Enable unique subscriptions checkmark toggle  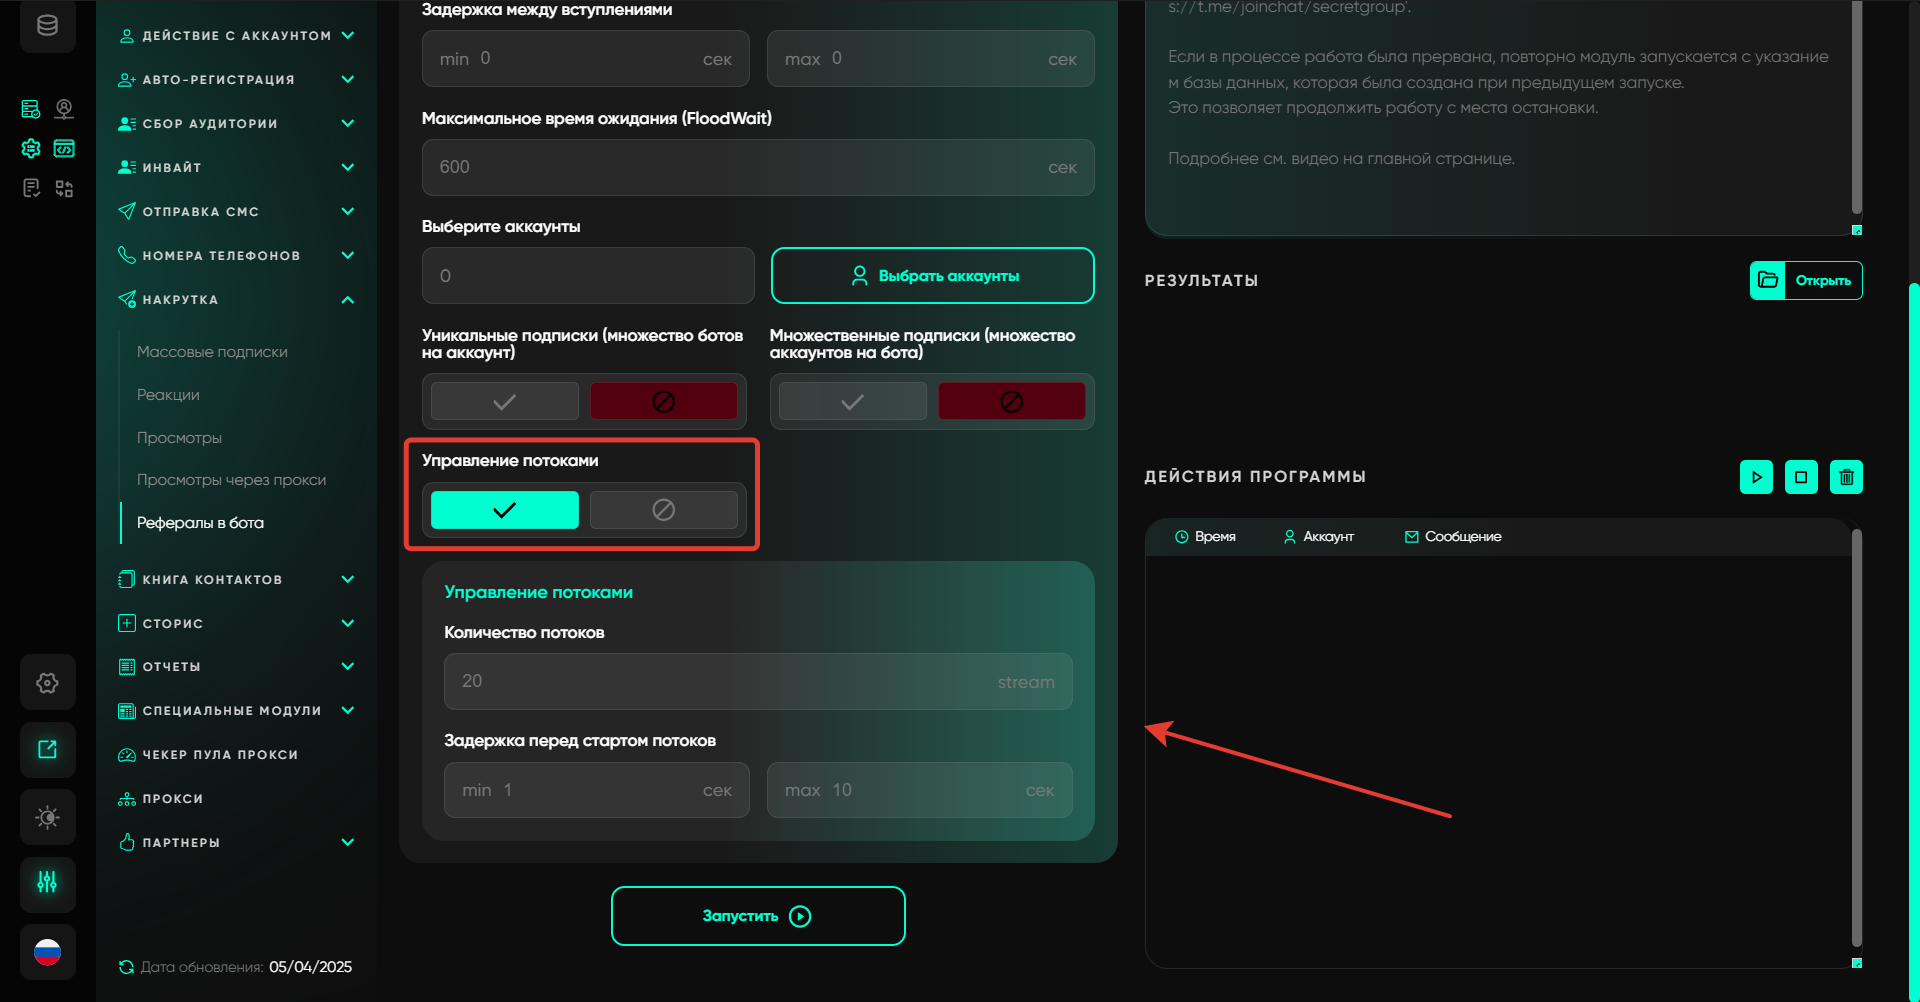504,402
